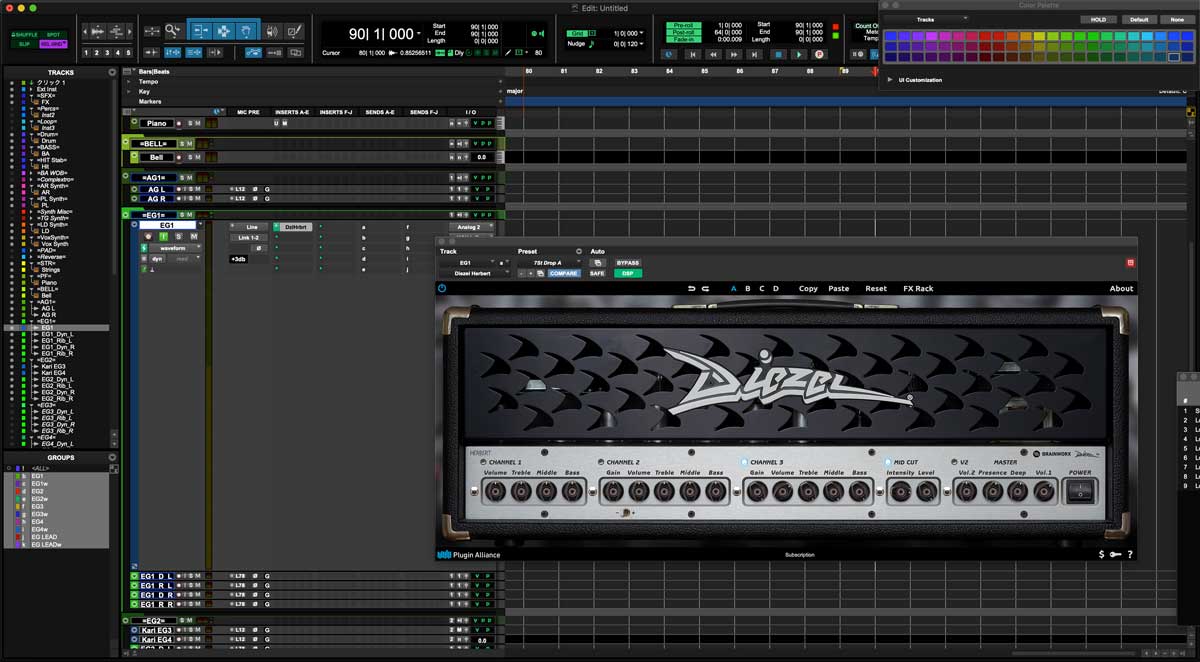Open the Tracks dropdown in Color Palette
Viewport: 1200px width, 662px height.
click(x=925, y=20)
